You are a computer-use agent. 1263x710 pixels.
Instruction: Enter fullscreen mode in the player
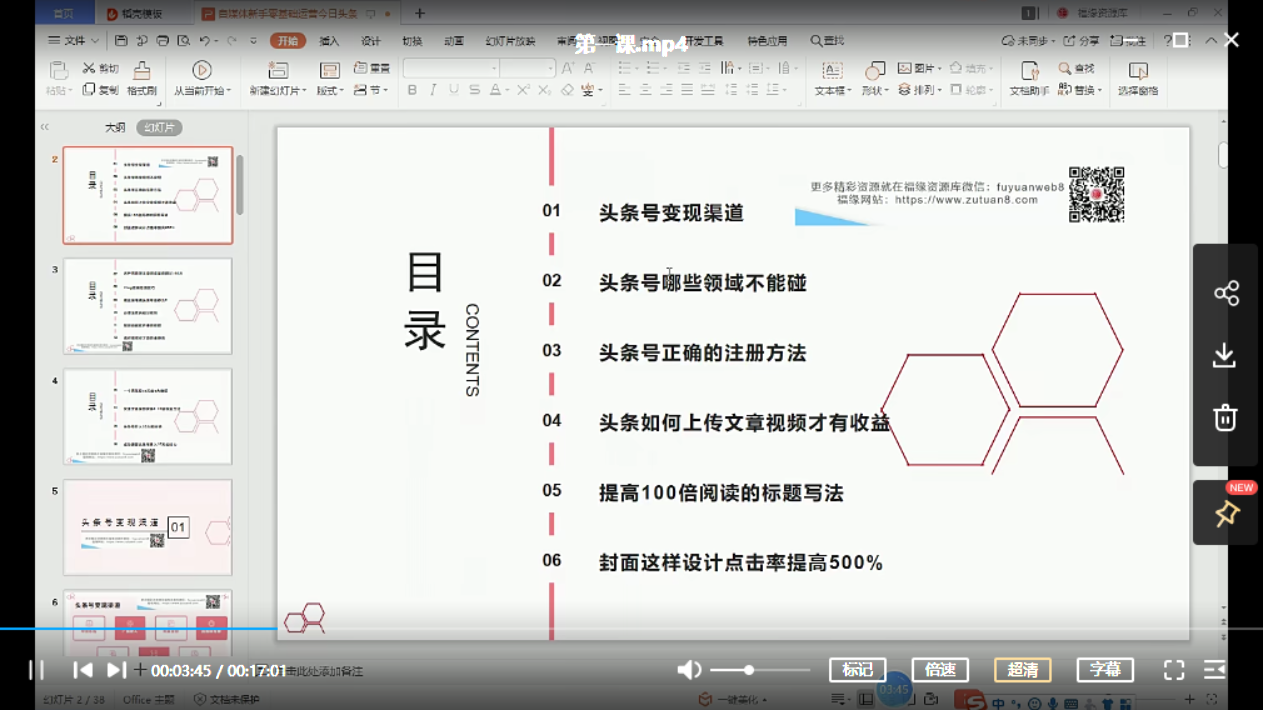(1174, 670)
